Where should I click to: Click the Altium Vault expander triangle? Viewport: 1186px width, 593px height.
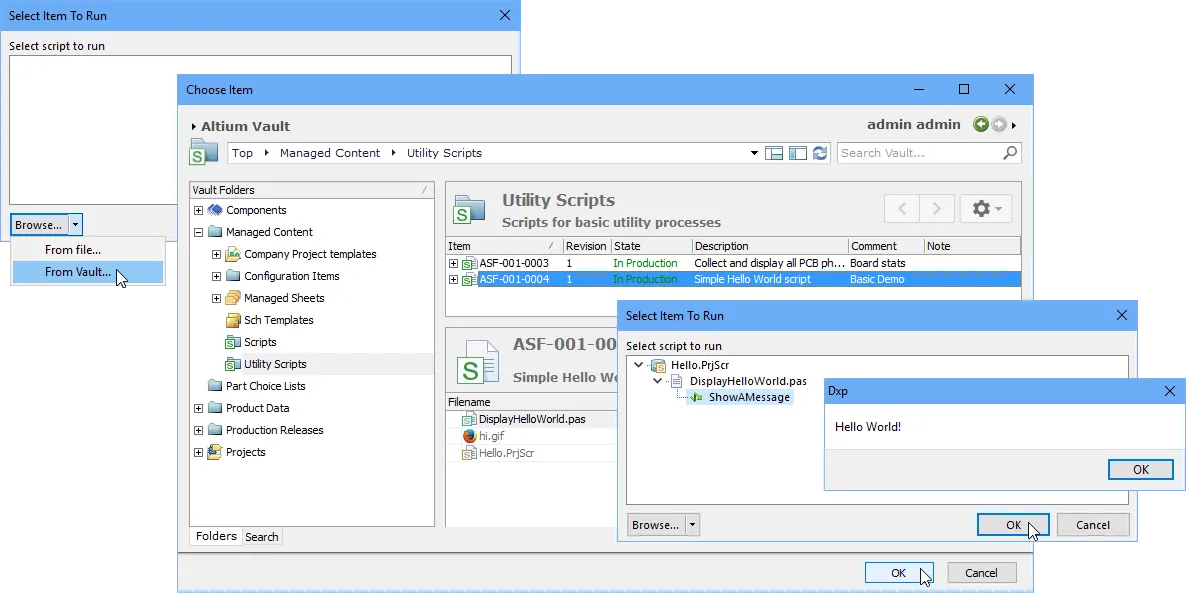tap(194, 127)
